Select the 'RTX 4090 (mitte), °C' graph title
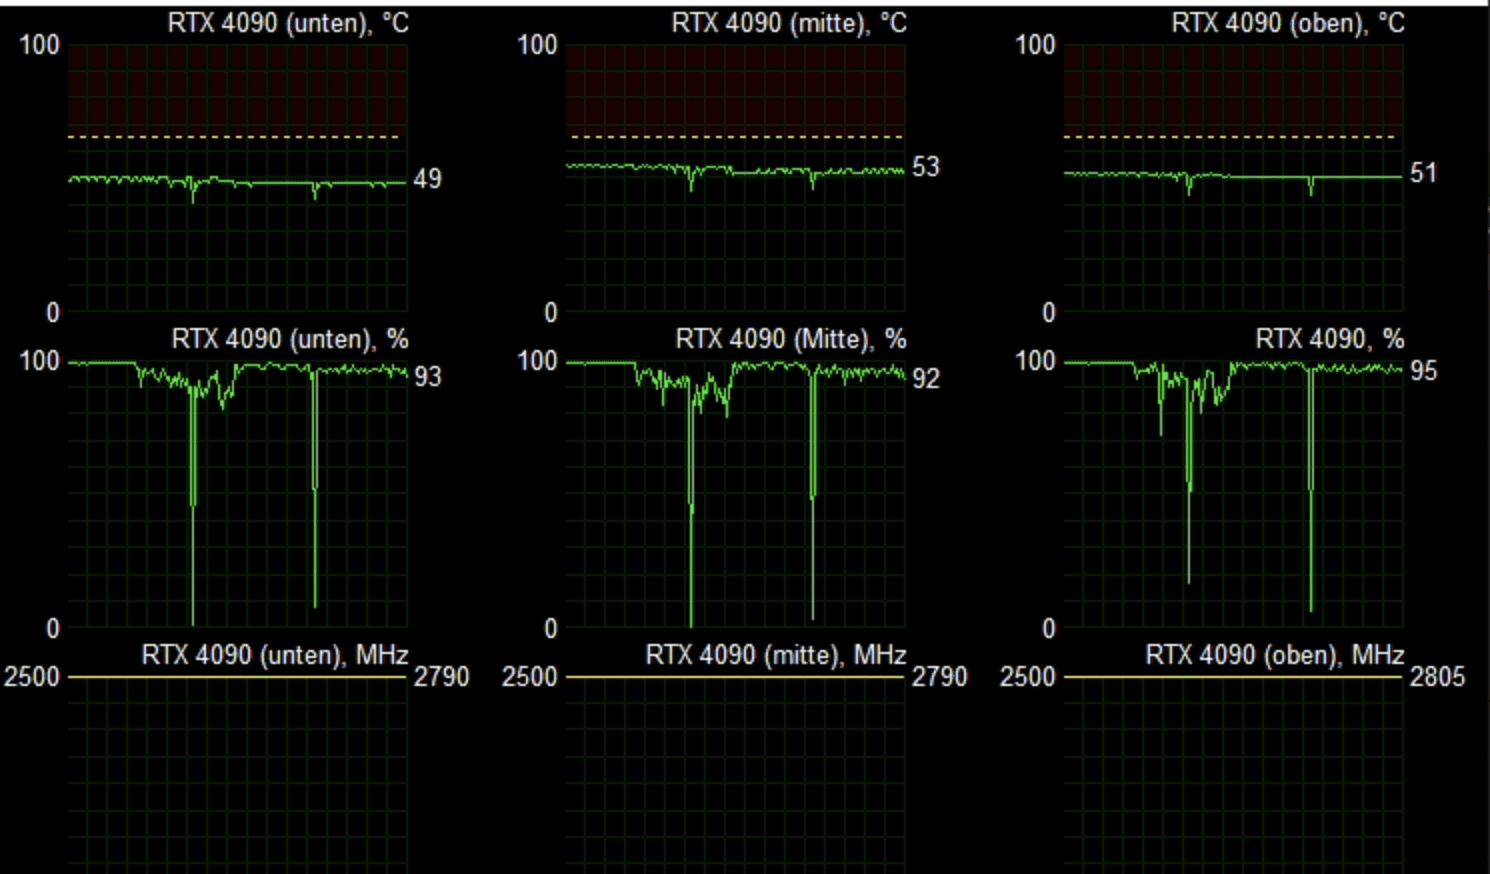The height and width of the screenshot is (874, 1490). [x=789, y=23]
